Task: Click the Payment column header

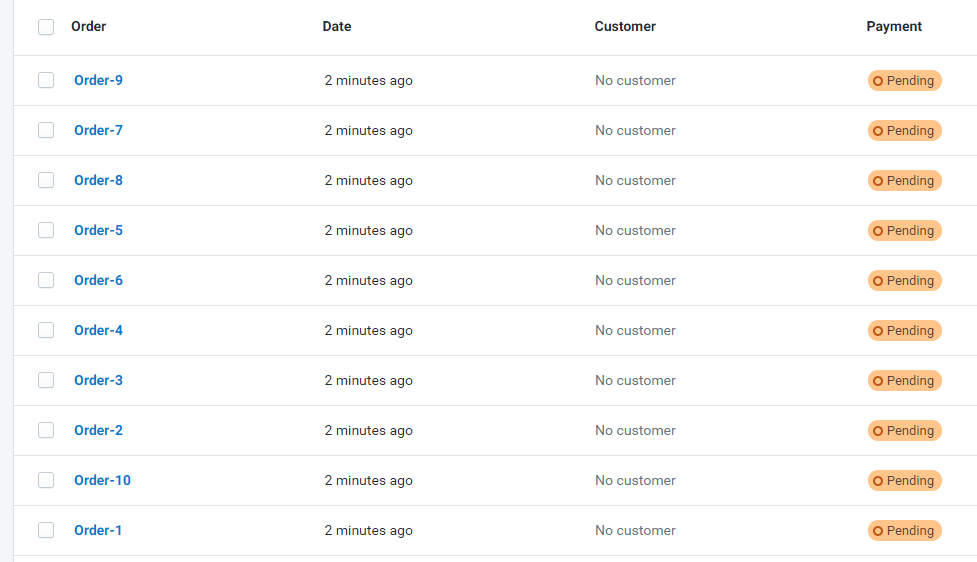Action: click(x=894, y=27)
